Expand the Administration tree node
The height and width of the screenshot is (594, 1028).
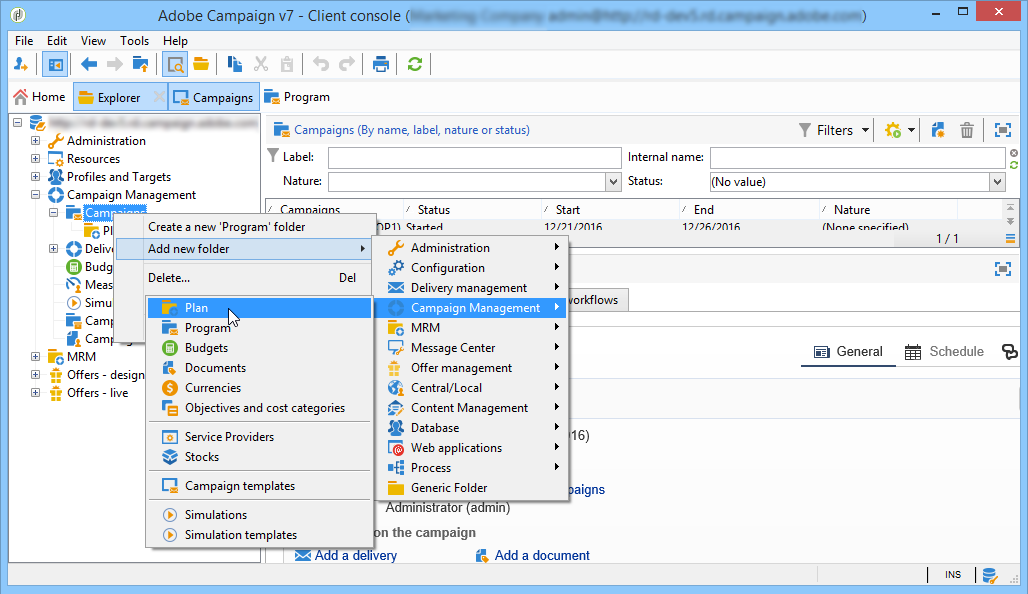(x=35, y=140)
